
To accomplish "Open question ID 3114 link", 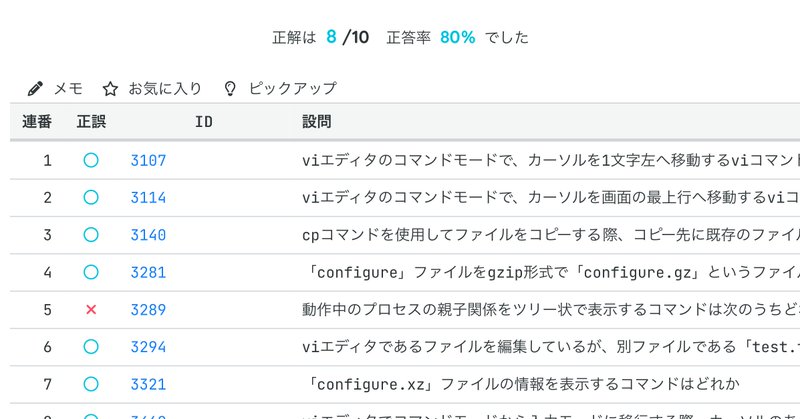I will coord(148,197).
